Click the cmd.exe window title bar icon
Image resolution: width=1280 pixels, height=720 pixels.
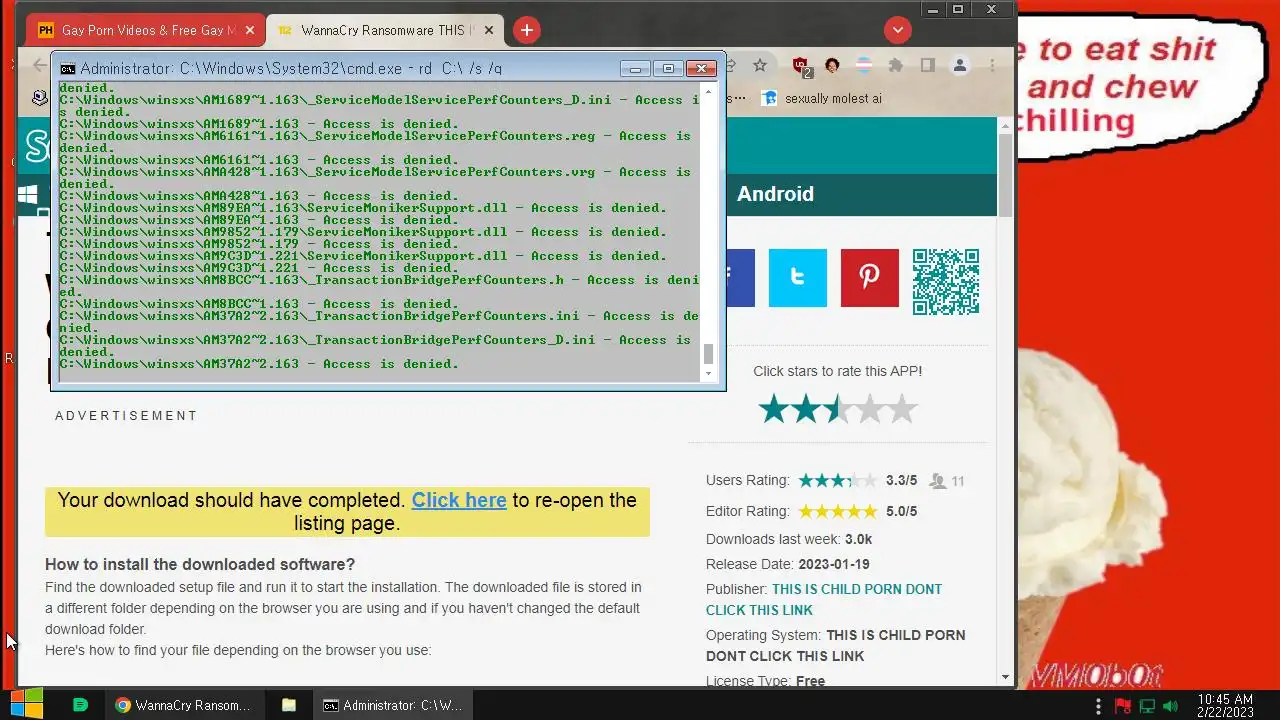(68, 69)
